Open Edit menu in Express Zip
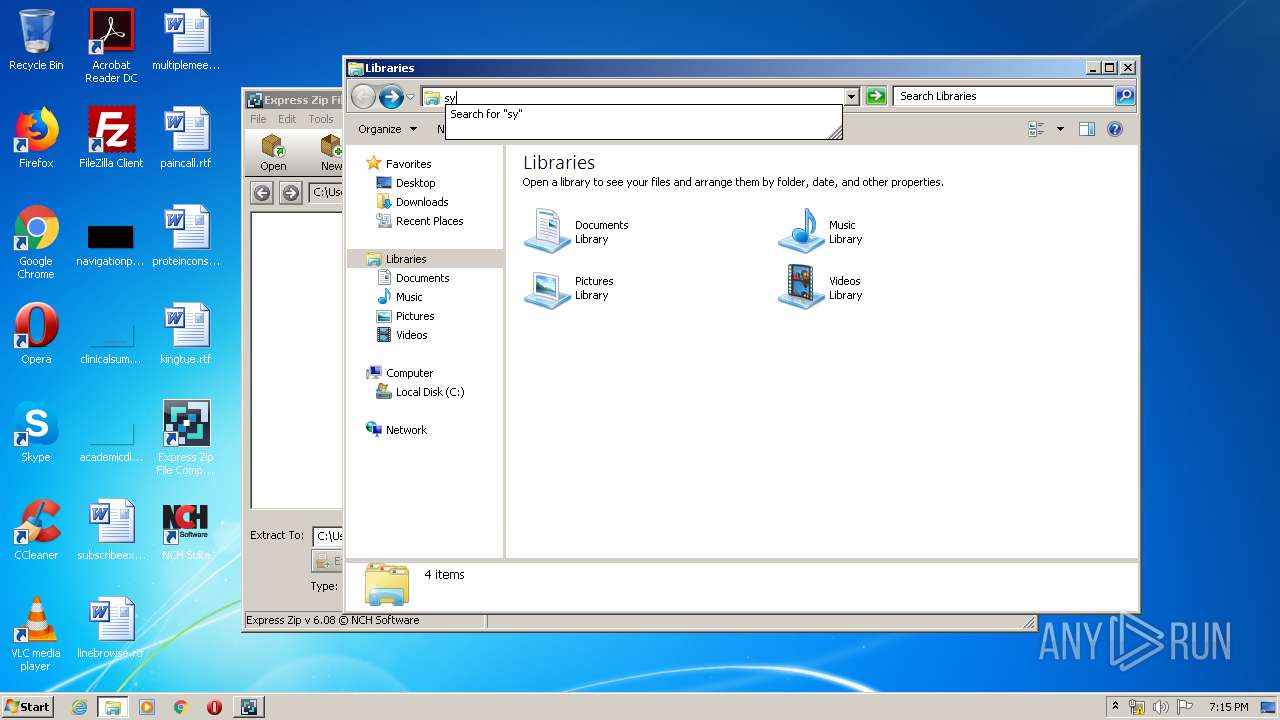Screen dimensions: 1280x720 [x=287, y=119]
